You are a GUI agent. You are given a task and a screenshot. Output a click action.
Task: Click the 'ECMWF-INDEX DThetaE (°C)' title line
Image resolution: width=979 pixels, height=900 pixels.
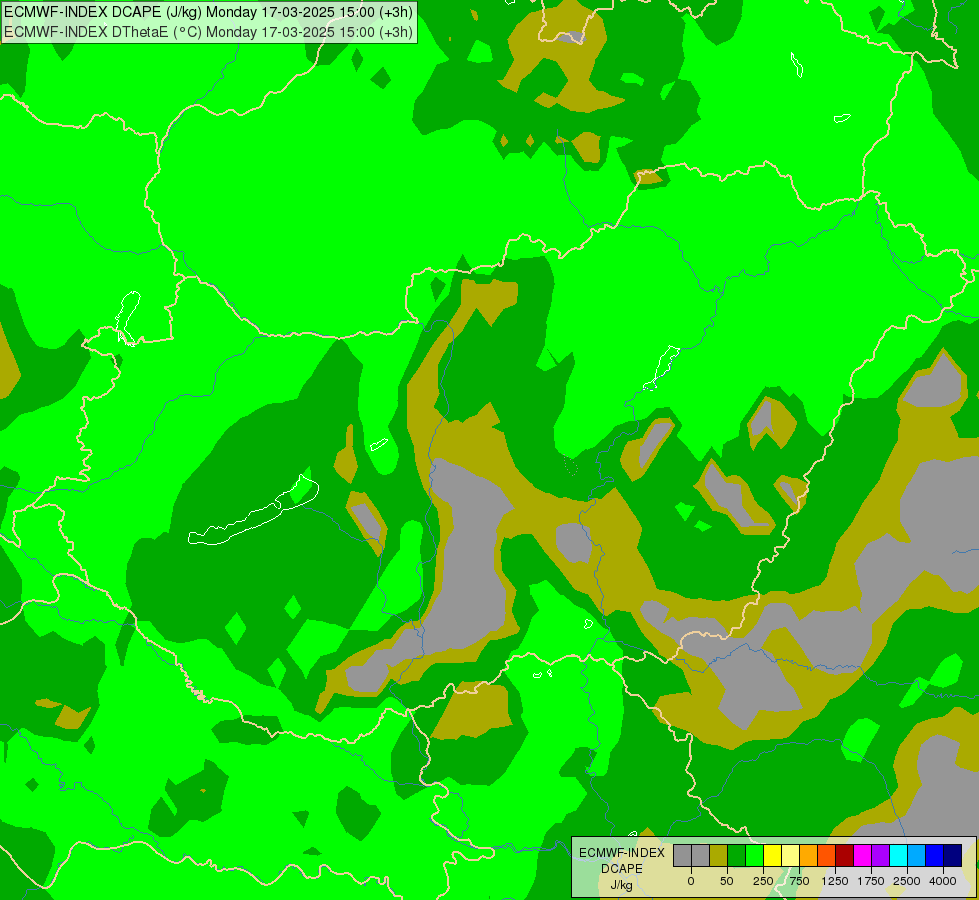click(x=208, y=32)
